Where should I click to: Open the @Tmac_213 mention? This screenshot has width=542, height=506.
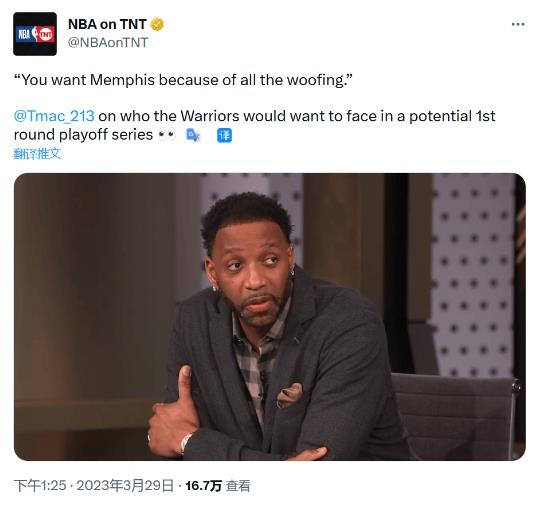pos(54,116)
